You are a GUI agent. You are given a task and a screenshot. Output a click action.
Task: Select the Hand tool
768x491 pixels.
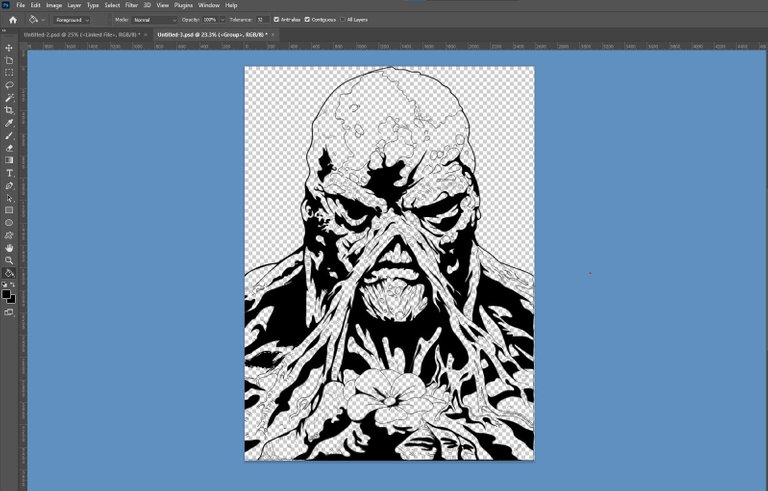(9, 248)
